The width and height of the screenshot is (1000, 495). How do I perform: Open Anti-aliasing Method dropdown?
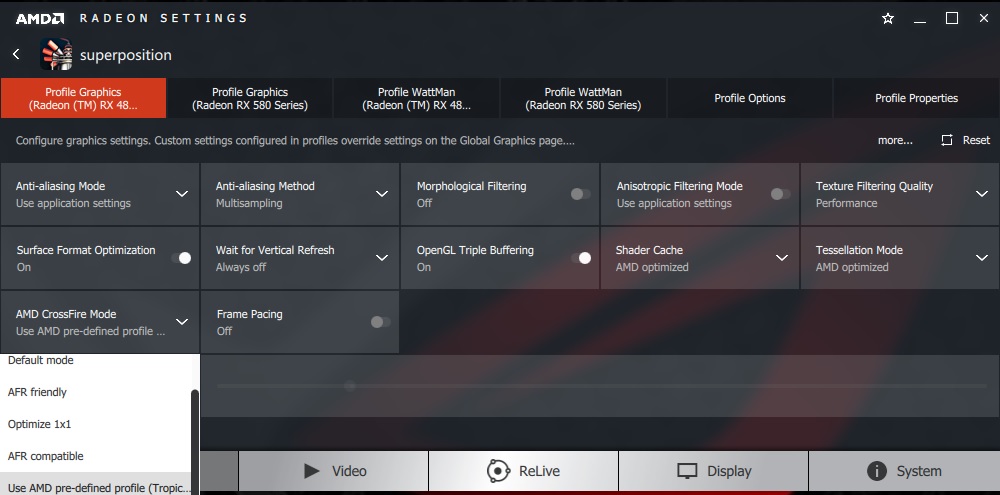(x=382, y=194)
